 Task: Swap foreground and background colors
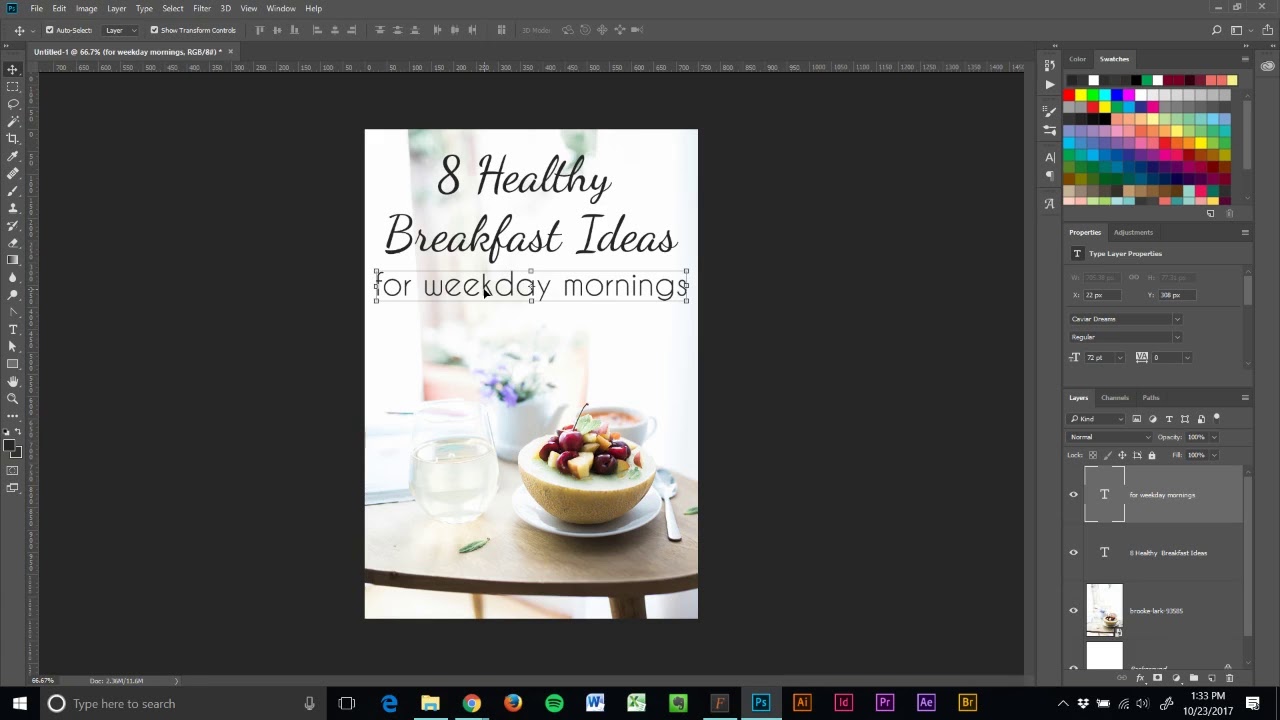pyautogui.click(x=18, y=432)
